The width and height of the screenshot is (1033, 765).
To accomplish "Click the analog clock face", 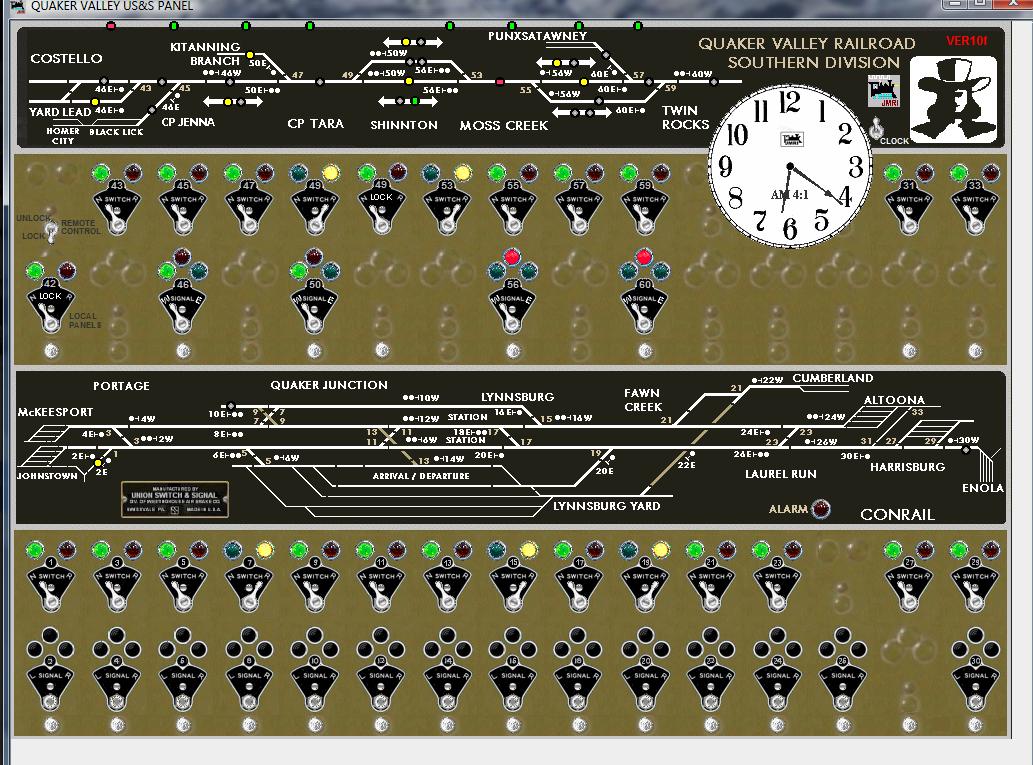I will point(790,166).
